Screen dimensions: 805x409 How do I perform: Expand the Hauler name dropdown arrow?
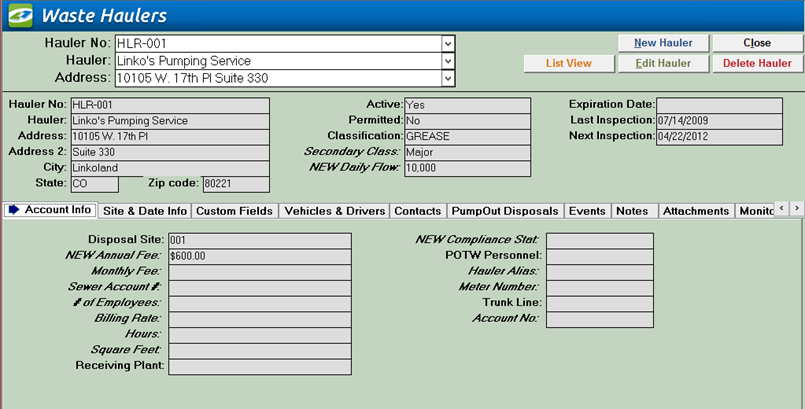(x=448, y=61)
